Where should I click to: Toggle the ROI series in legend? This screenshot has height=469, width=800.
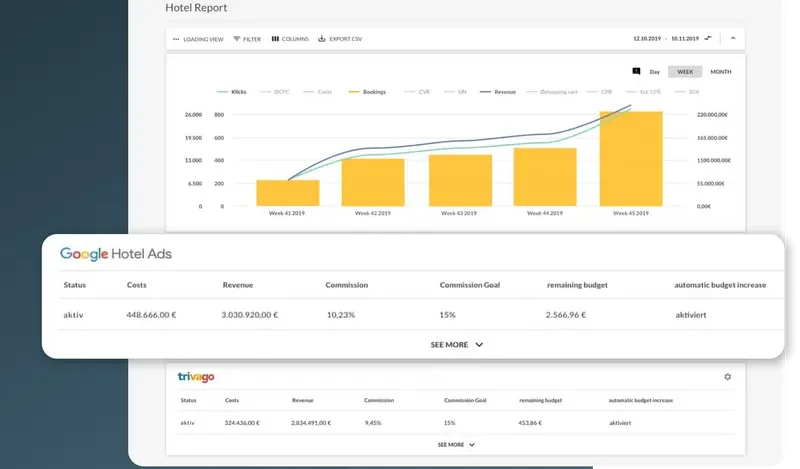click(687, 92)
